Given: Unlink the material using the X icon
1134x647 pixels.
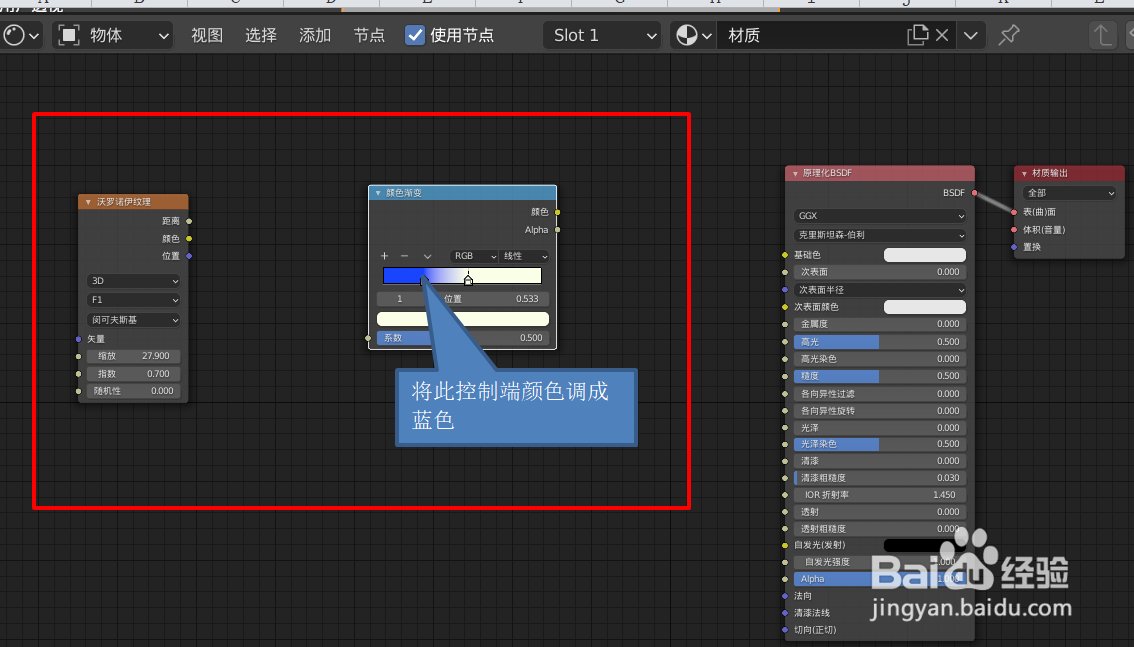Looking at the screenshot, I should pyautogui.click(x=941, y=34).
